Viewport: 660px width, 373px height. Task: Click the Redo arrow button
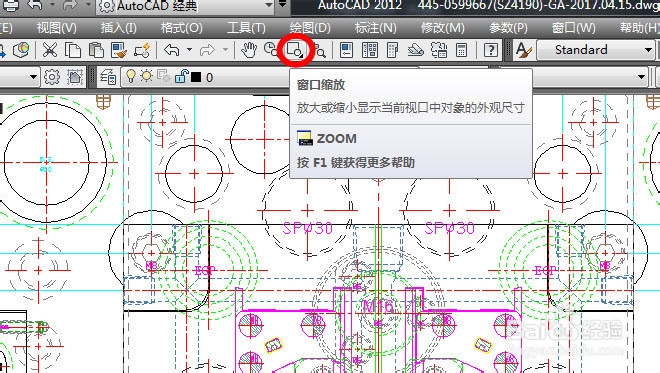click(x=207, y=50)
